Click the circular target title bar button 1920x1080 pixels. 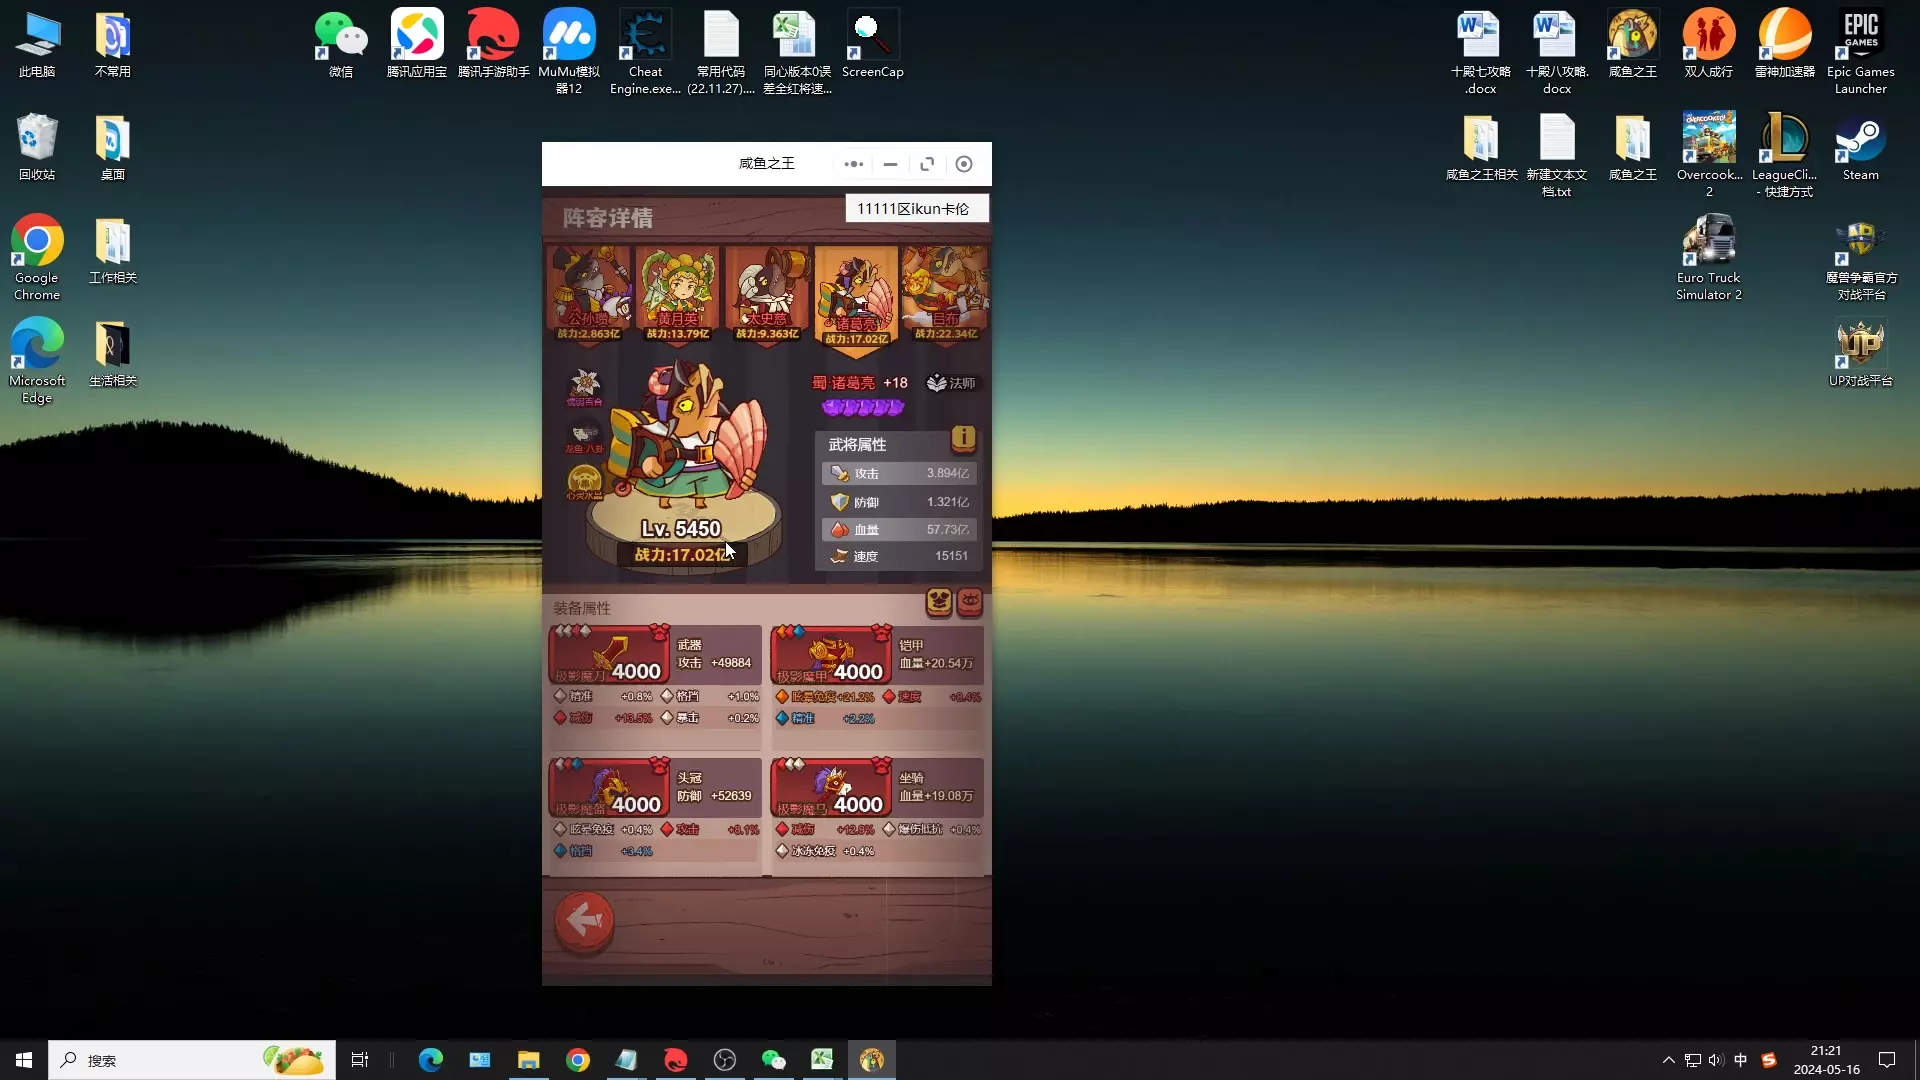[963, 164]
